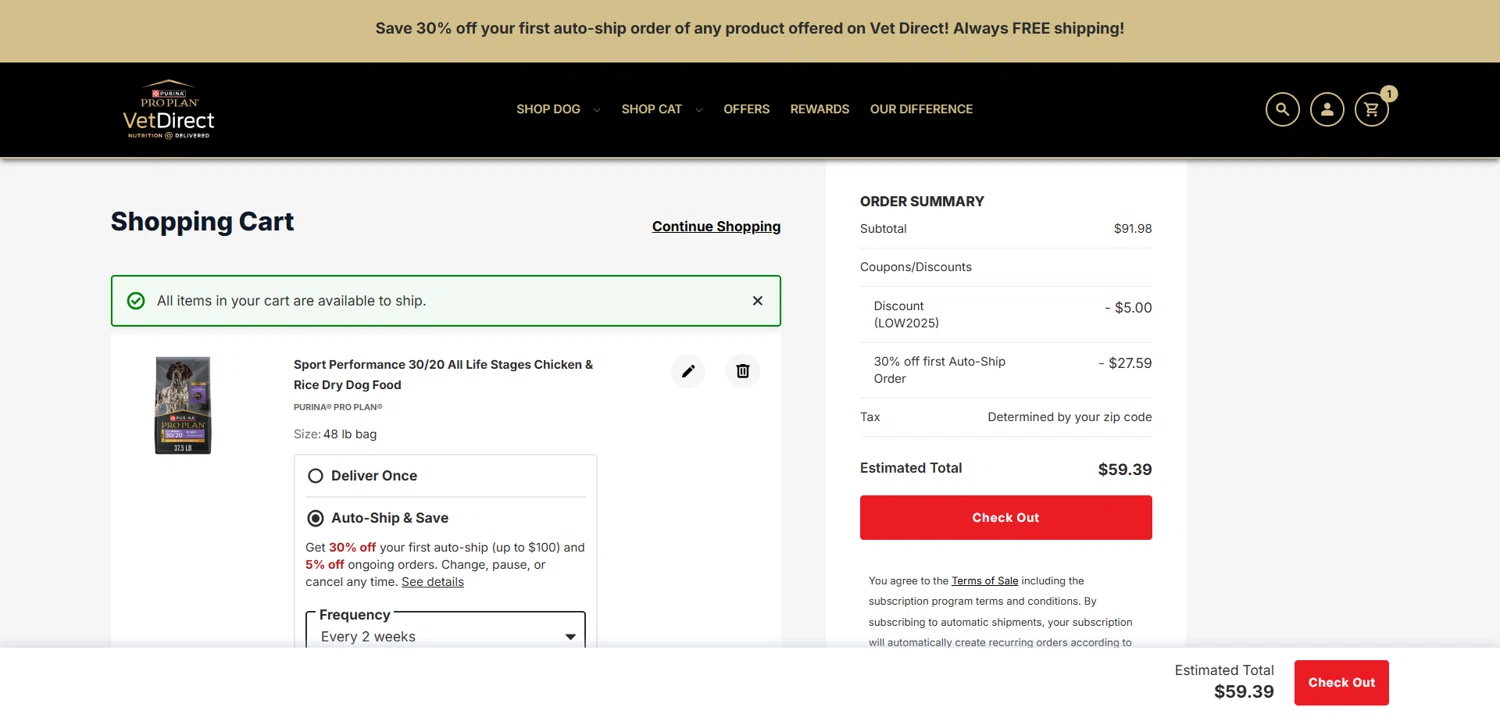1500x718 pixels.
Task: Click the Size: 48 lb bag text
Action: pos(335,434)
